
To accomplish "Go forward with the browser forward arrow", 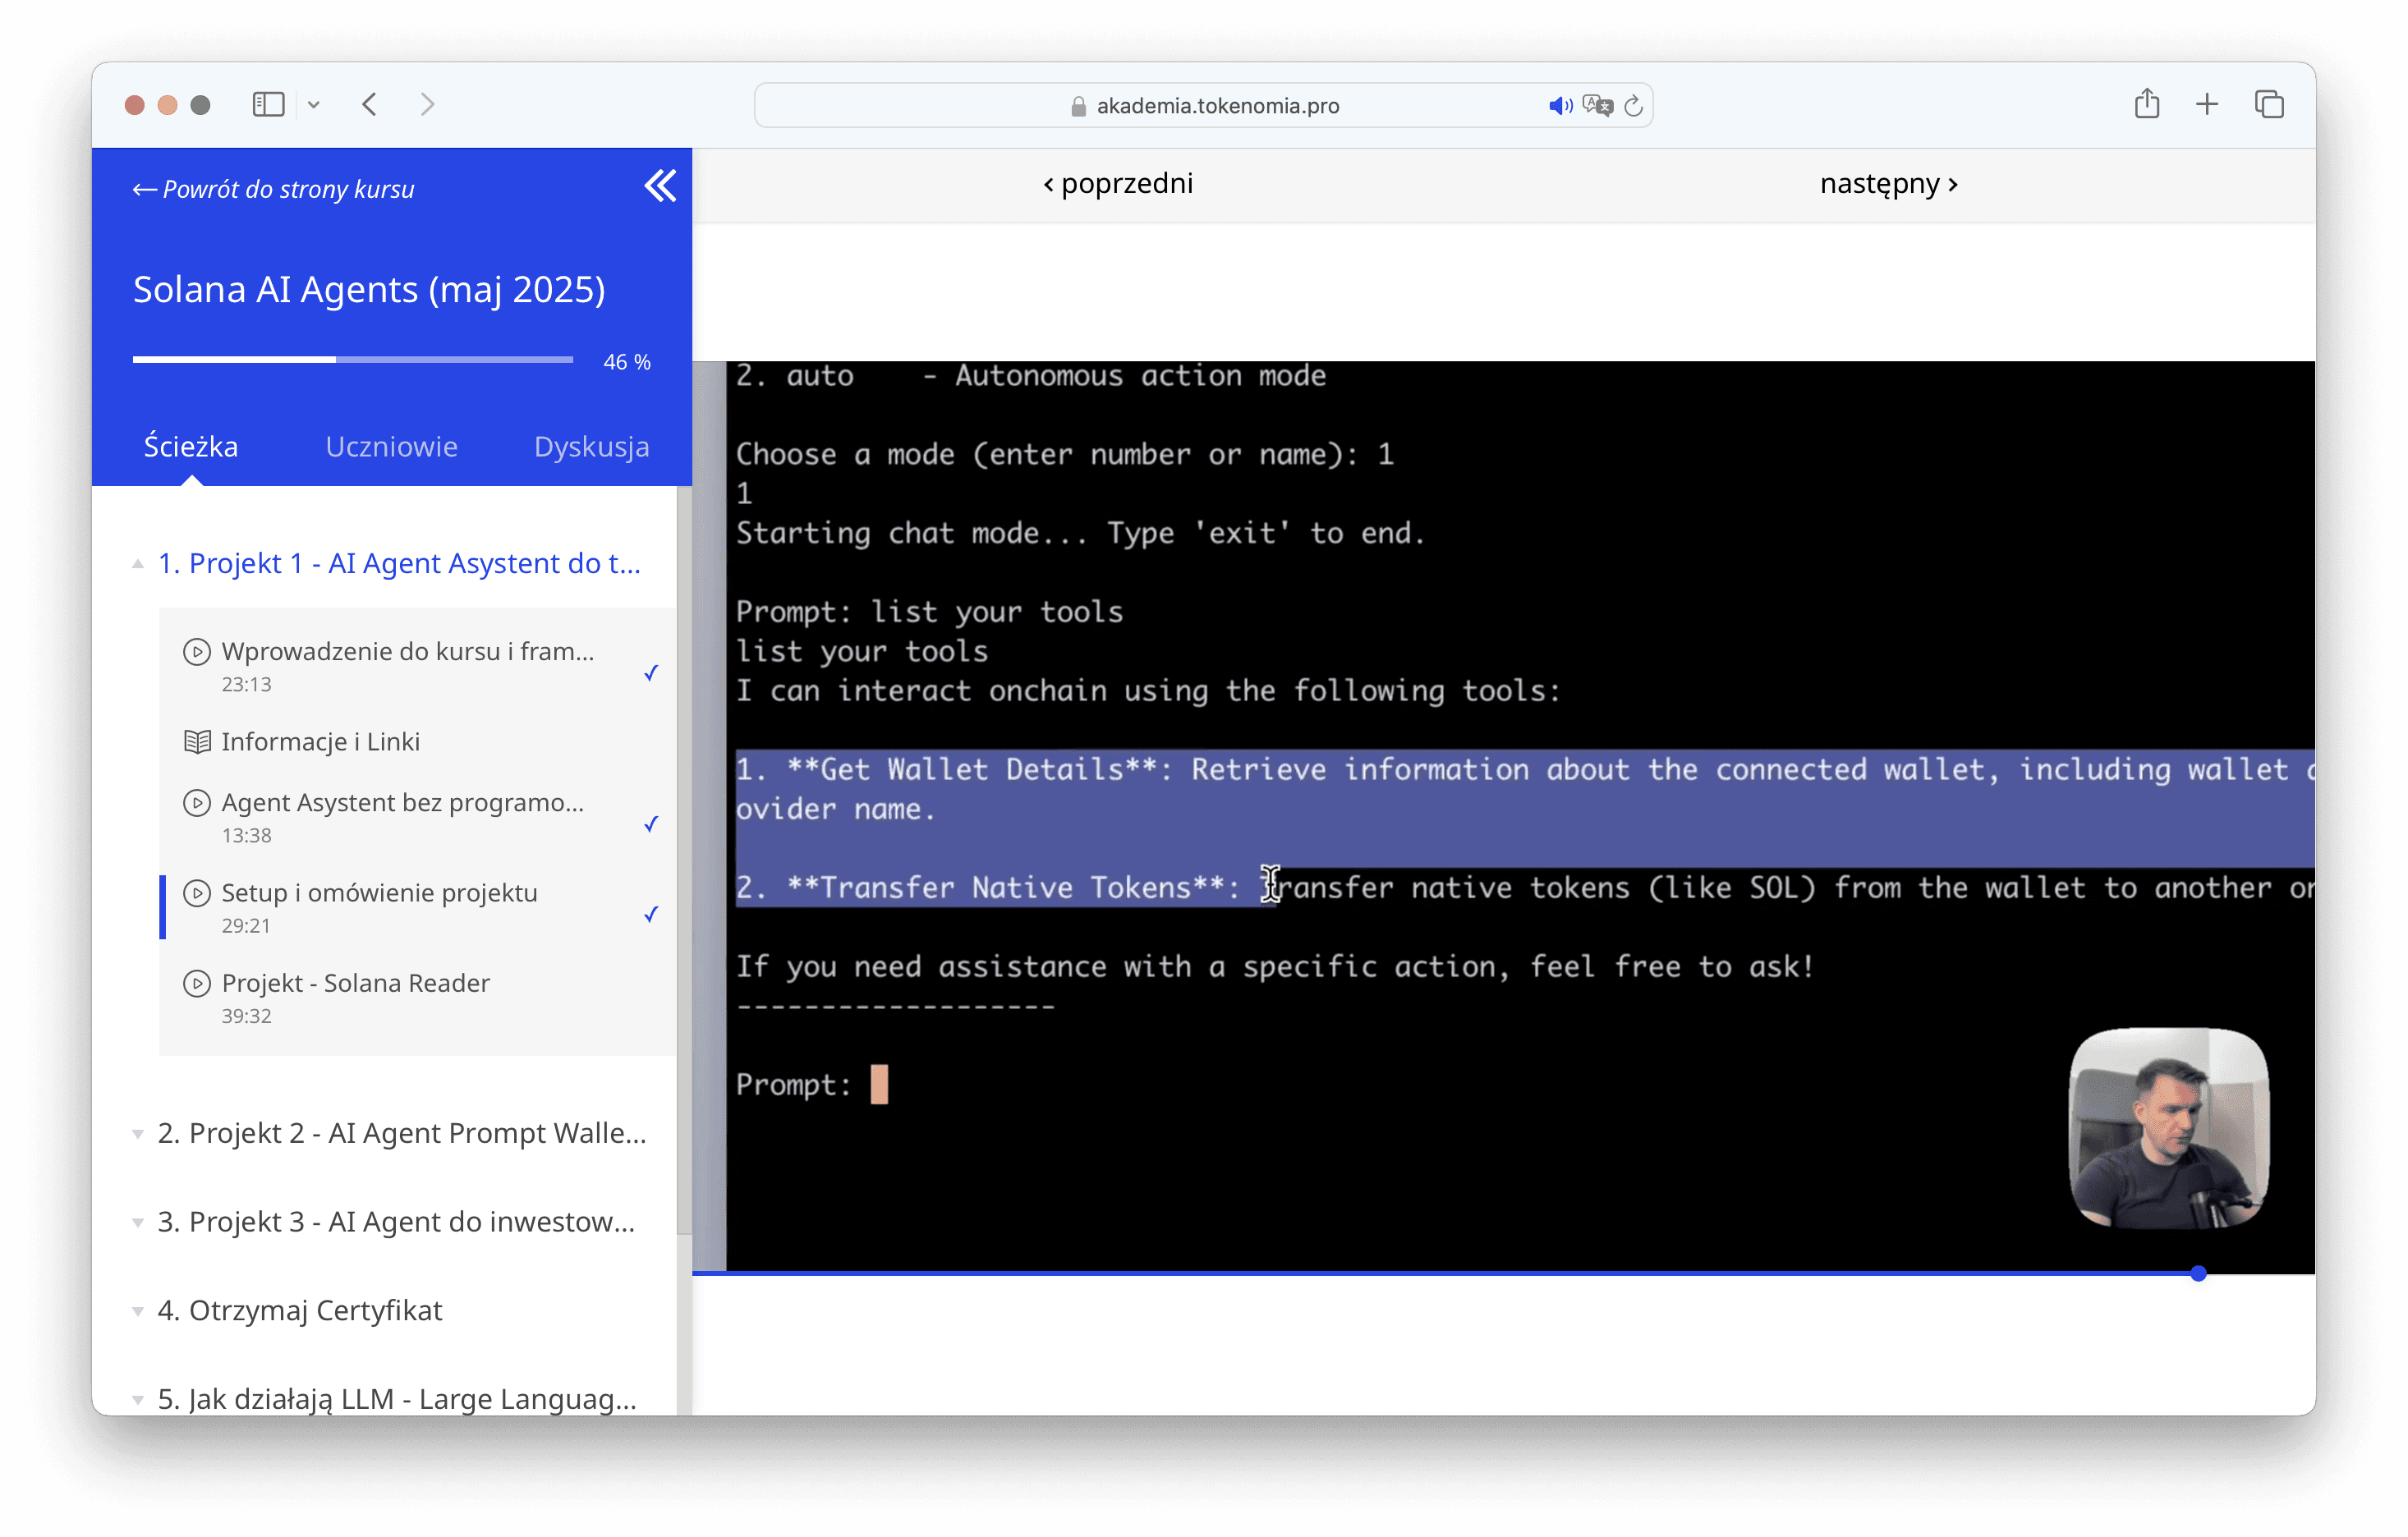I will tap(427, 104).
